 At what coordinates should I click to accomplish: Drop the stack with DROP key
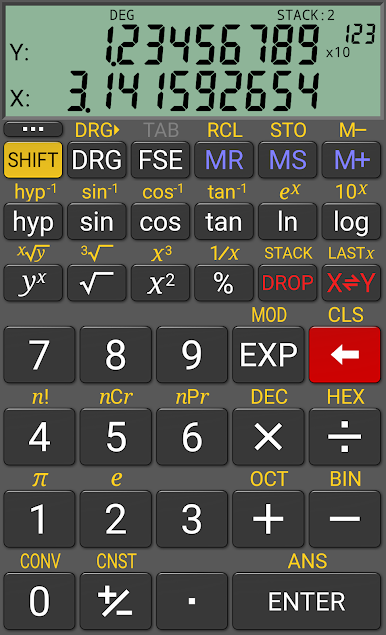tap(288, 283)
